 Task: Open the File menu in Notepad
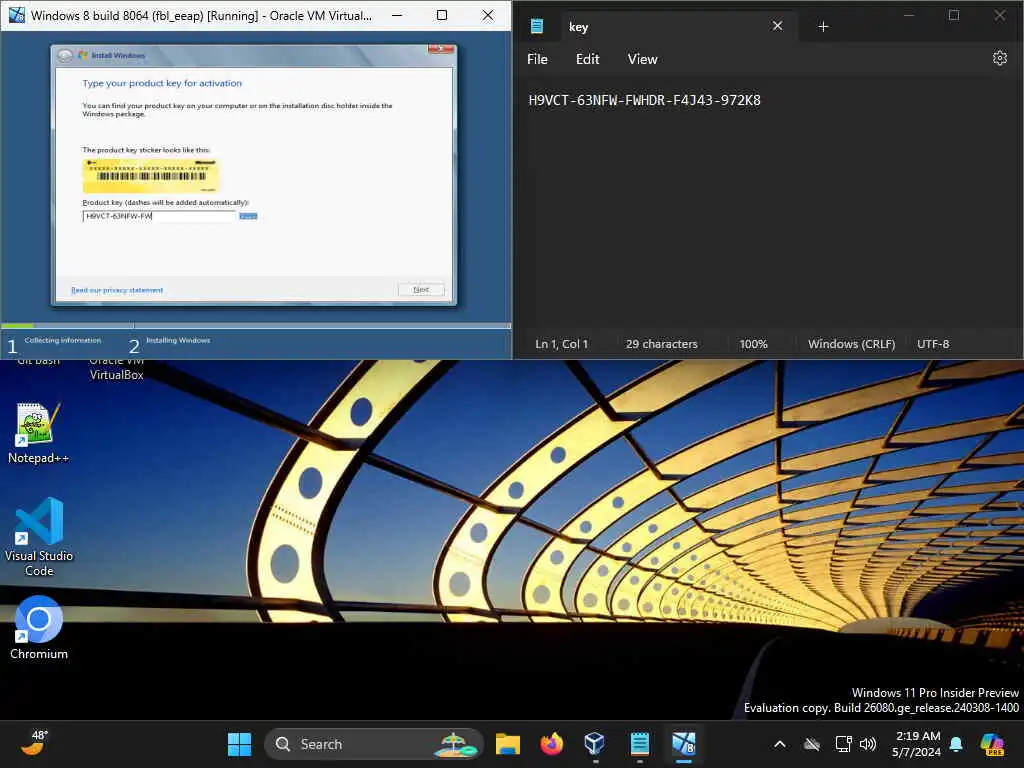point(537,59)
